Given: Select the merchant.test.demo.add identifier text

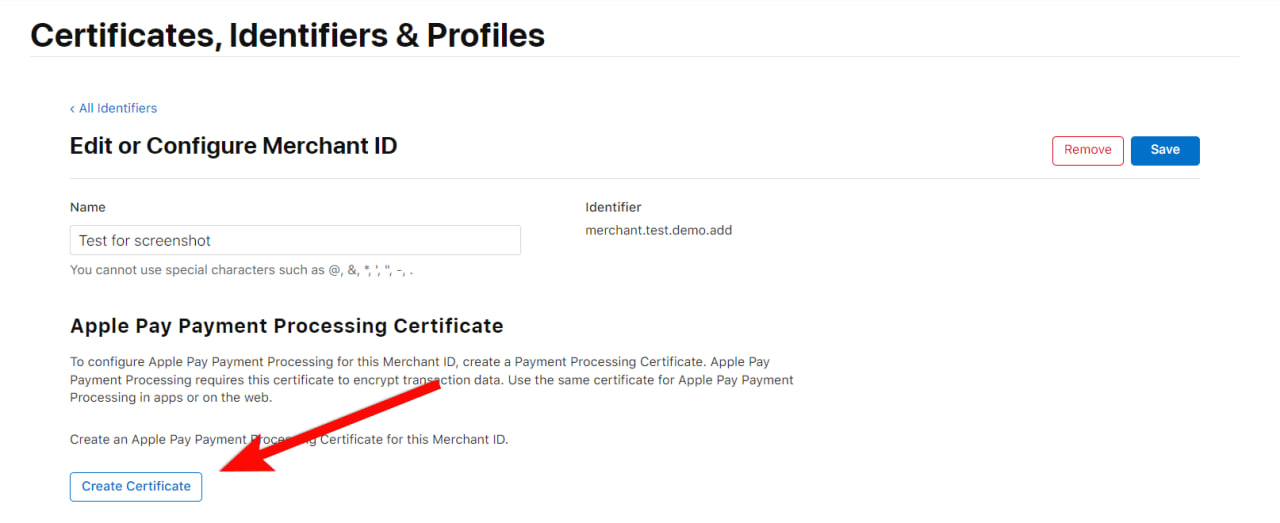Looking at the screenshot, I should pos(658,230).
